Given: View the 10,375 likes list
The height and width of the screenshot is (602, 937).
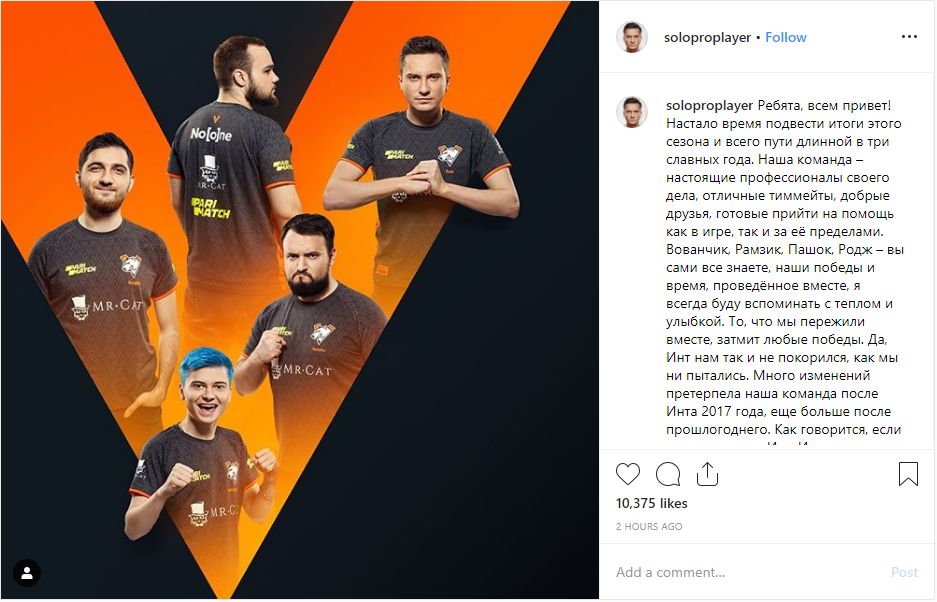Looking at the screenshot, I should click(651, 503).
